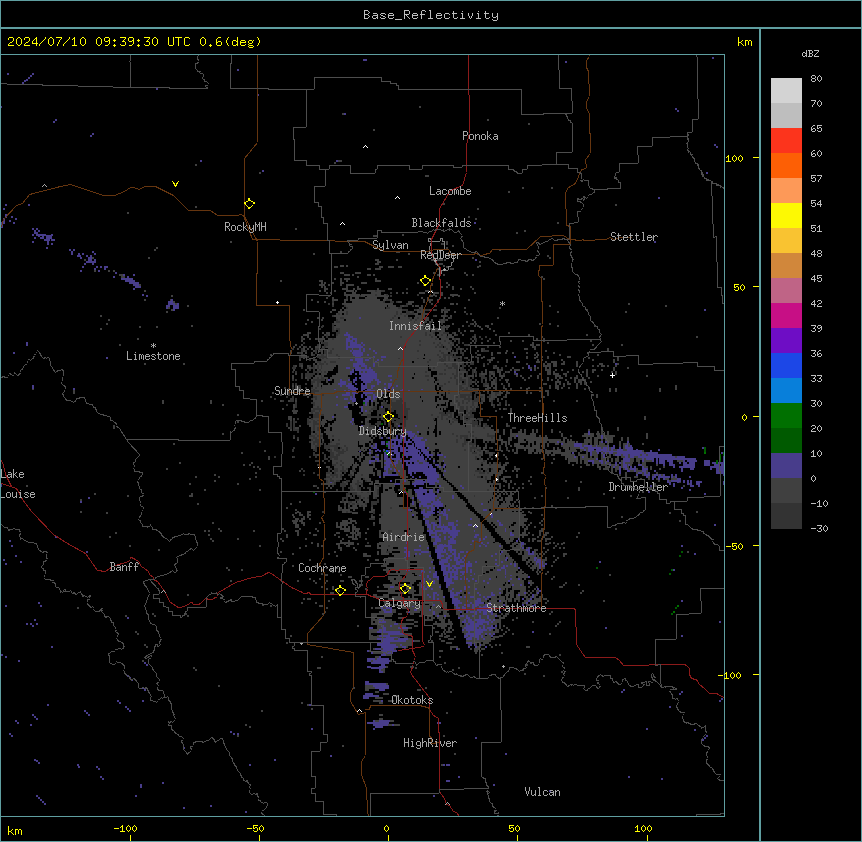Click the -100 tick label on horizontal axis

[125, 828]
